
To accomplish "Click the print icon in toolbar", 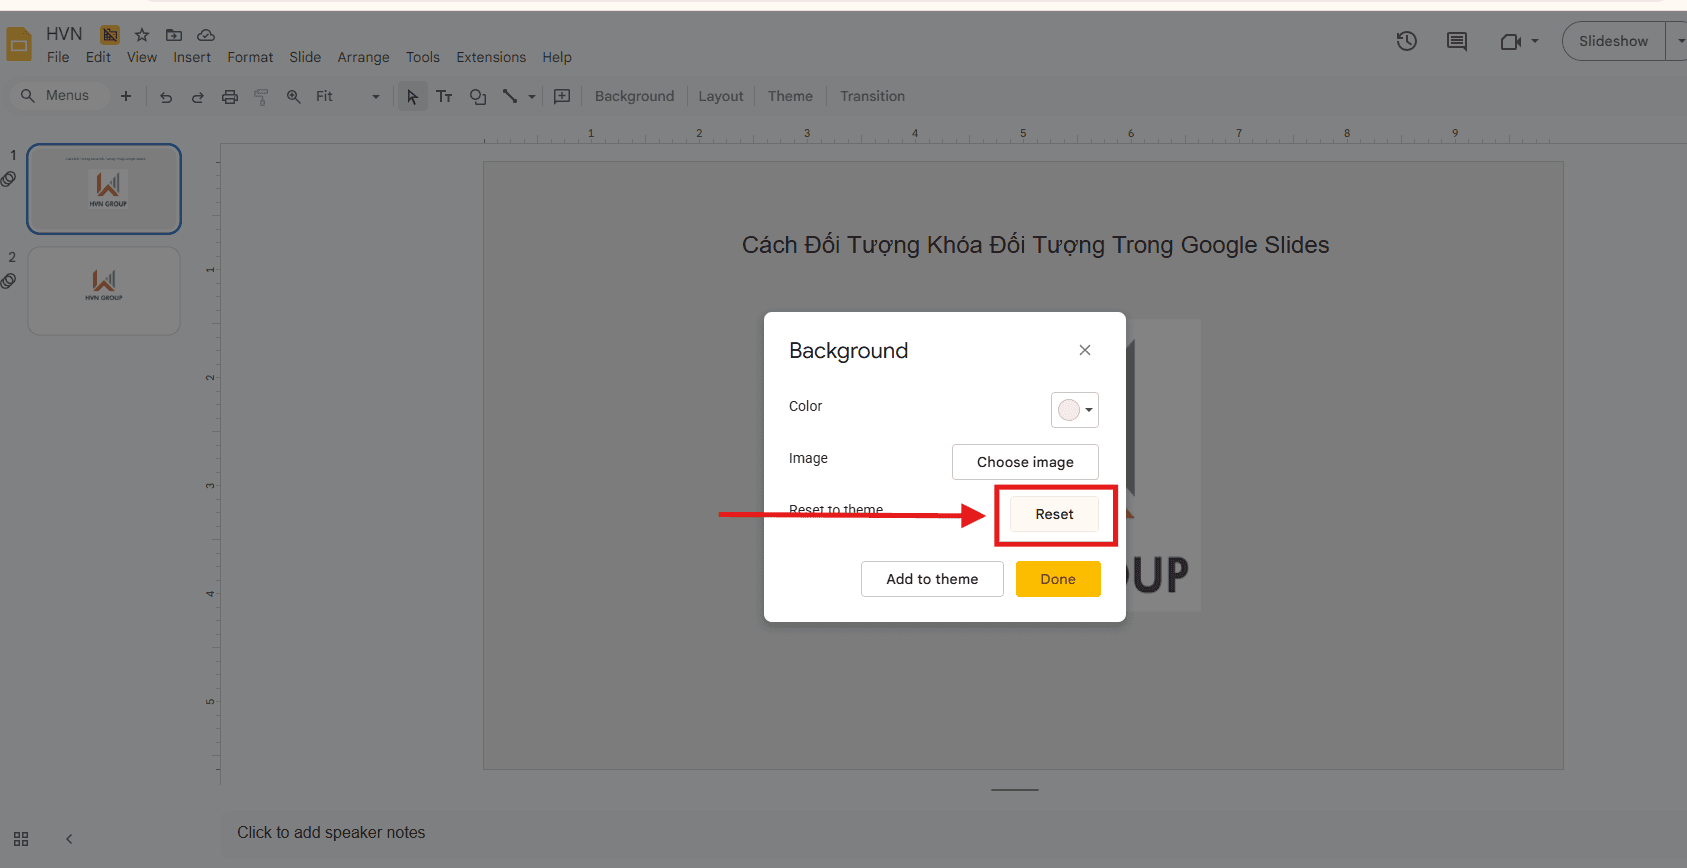I will 230,97.
